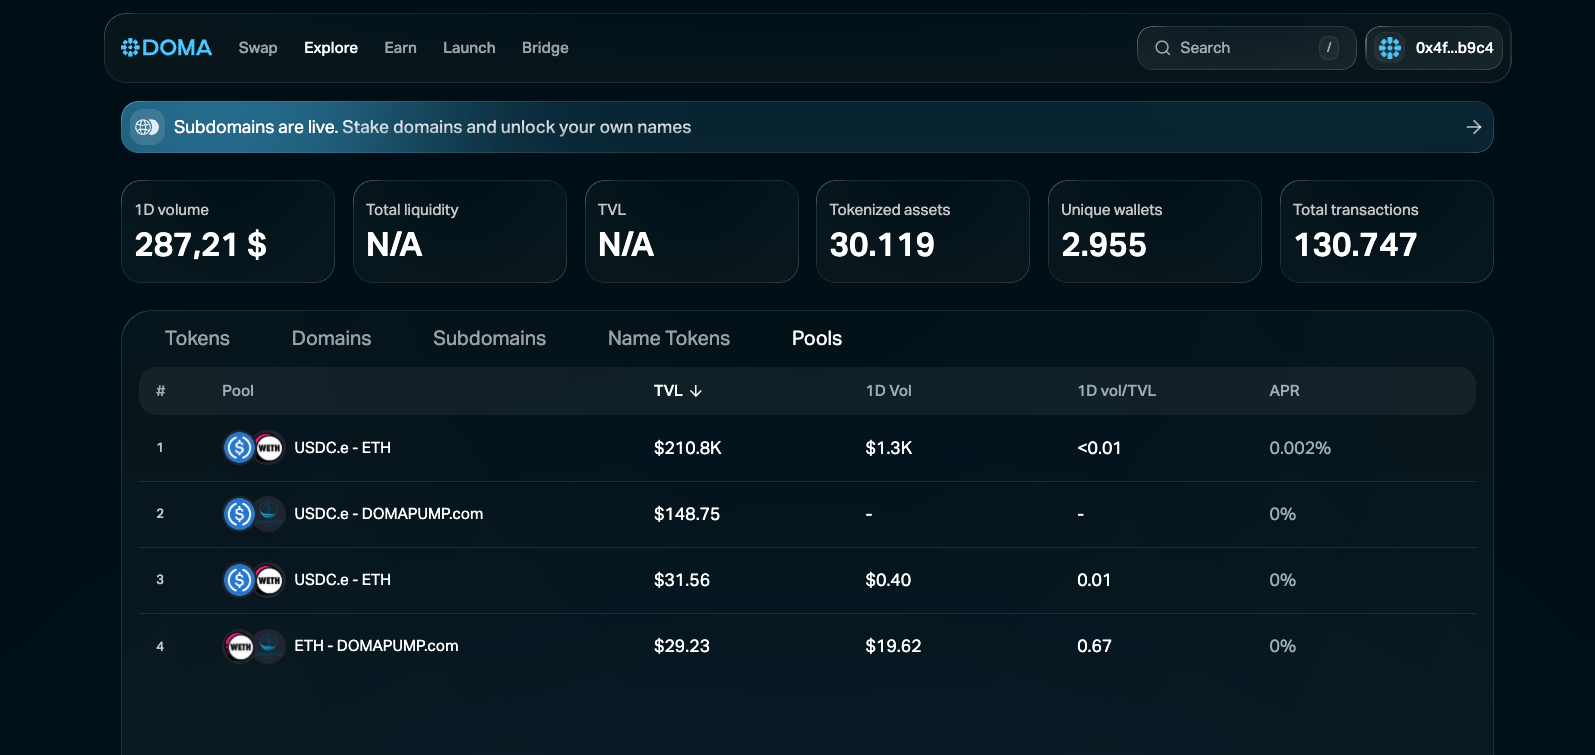Click the magnifier icon in the search box

click(x=1162, y=48)
